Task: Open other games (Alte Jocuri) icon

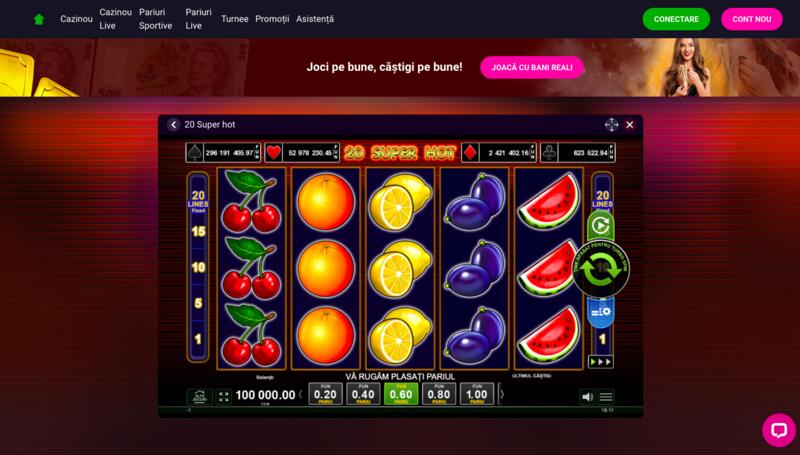Action: click(200, 397)
